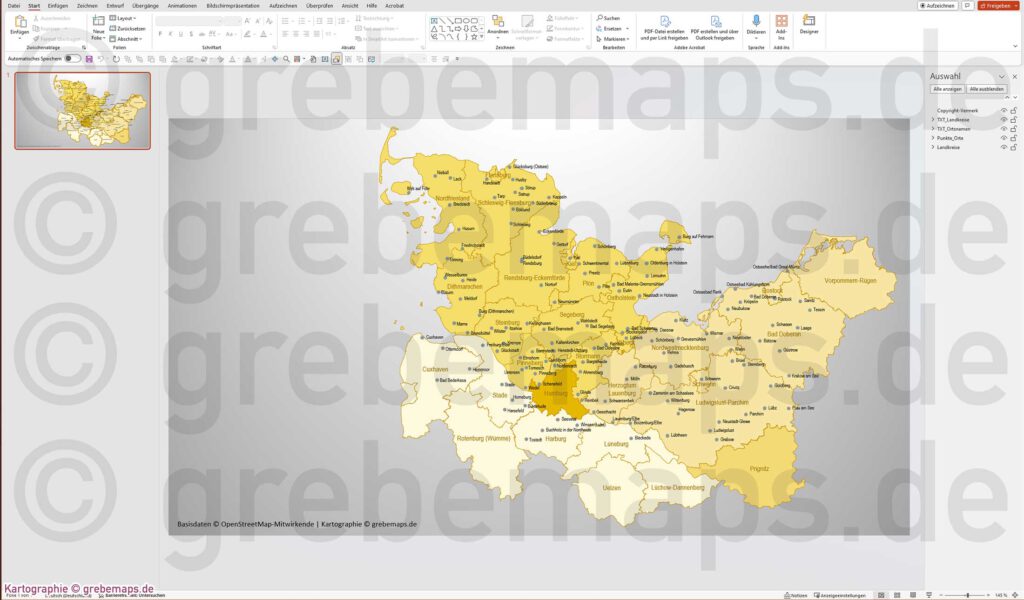Move selected object down in Auswahl pane
Image resolution: width=1024 pixels, height=600 pixels.
1014,97
